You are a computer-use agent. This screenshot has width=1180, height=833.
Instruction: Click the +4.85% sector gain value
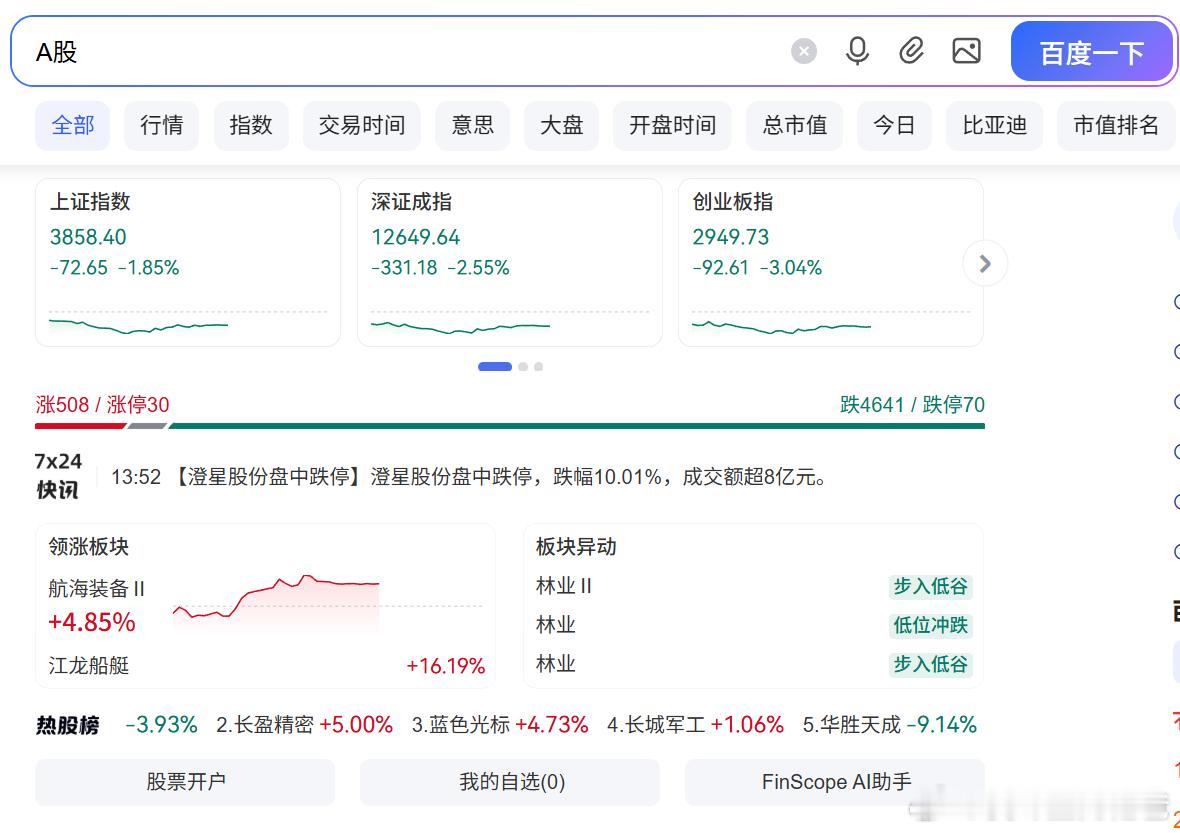click(92, 622)
